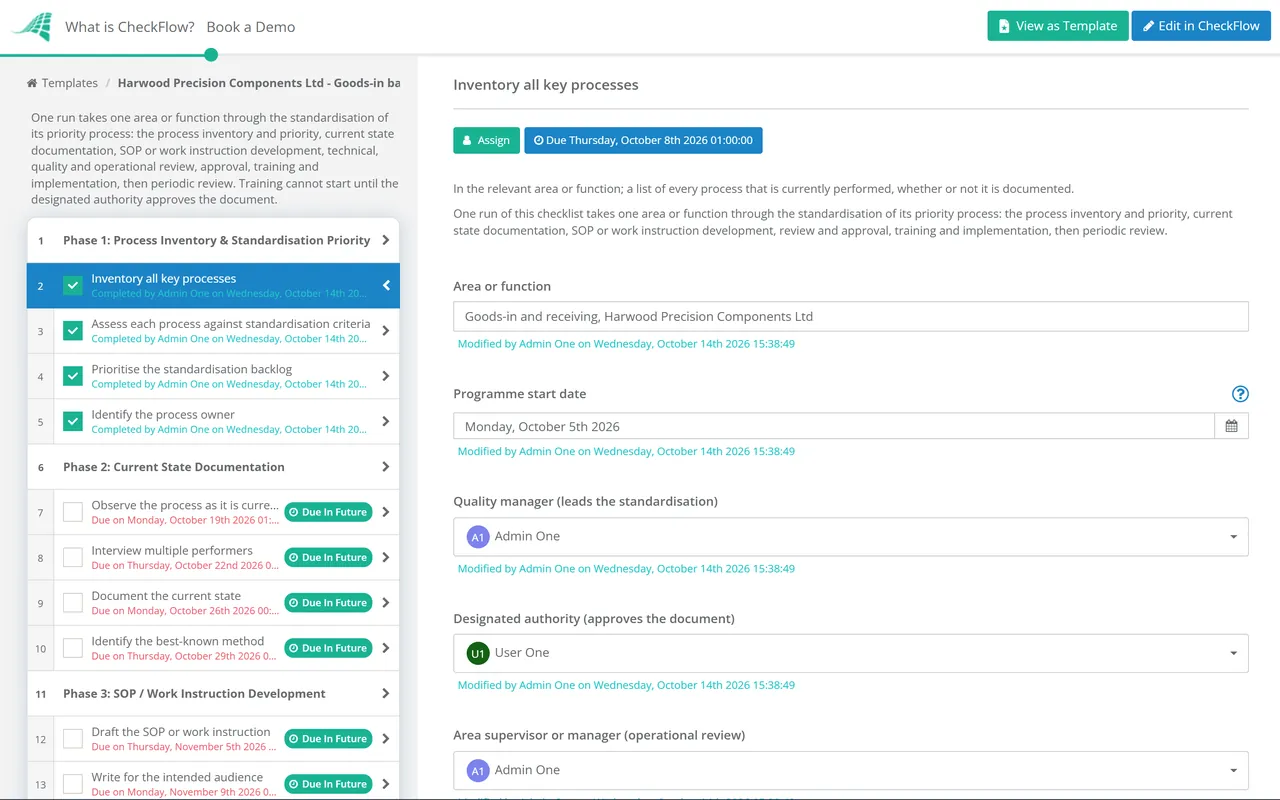Click the home icon beside Templates
Image resolution: width=1280 pixels, height=800 pixels.
32,83
